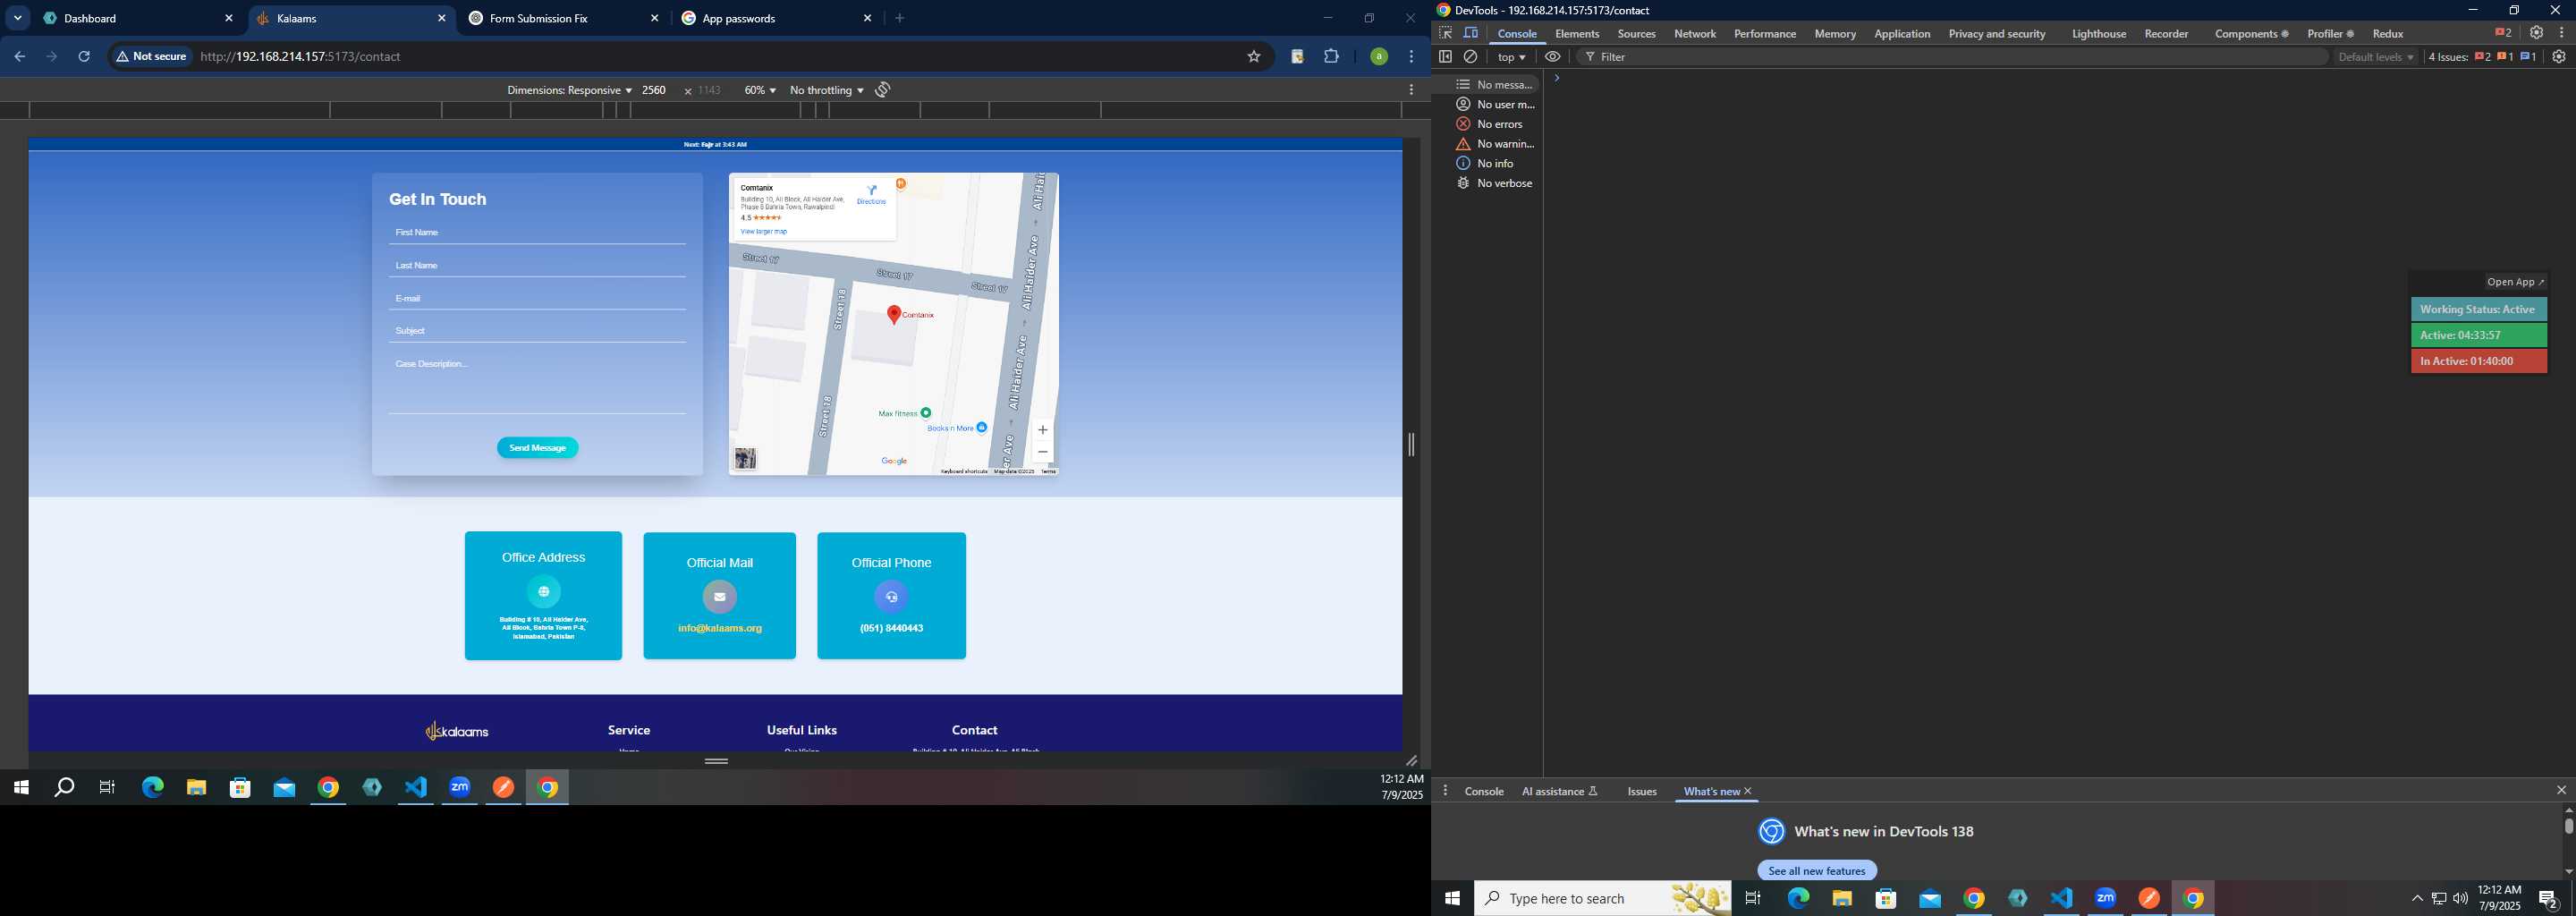The width and height of the screenshot is (2576, 916).
Task: Click the envelope icon under Official Mail
Action: click(x=719, y=597)
